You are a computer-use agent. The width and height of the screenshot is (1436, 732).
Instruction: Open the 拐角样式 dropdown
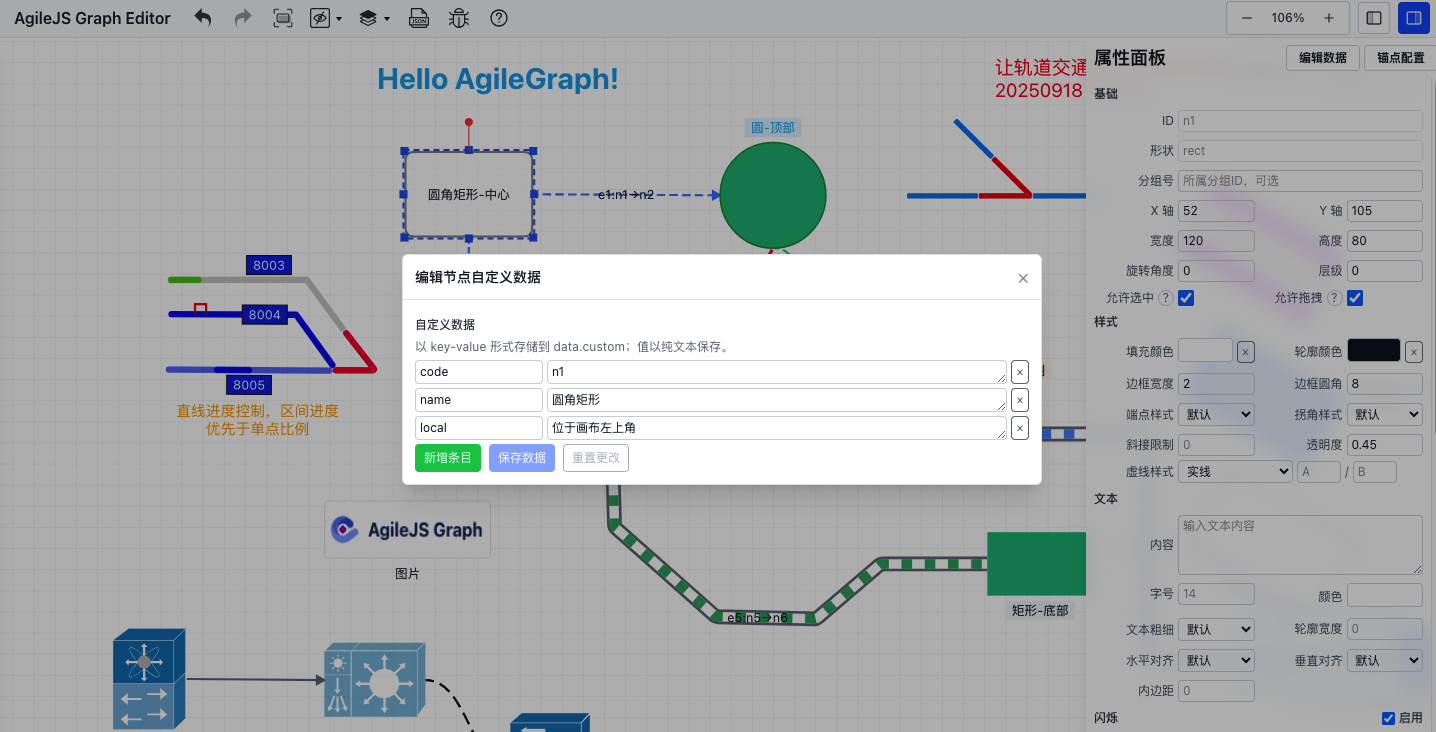pos(1385,414)
